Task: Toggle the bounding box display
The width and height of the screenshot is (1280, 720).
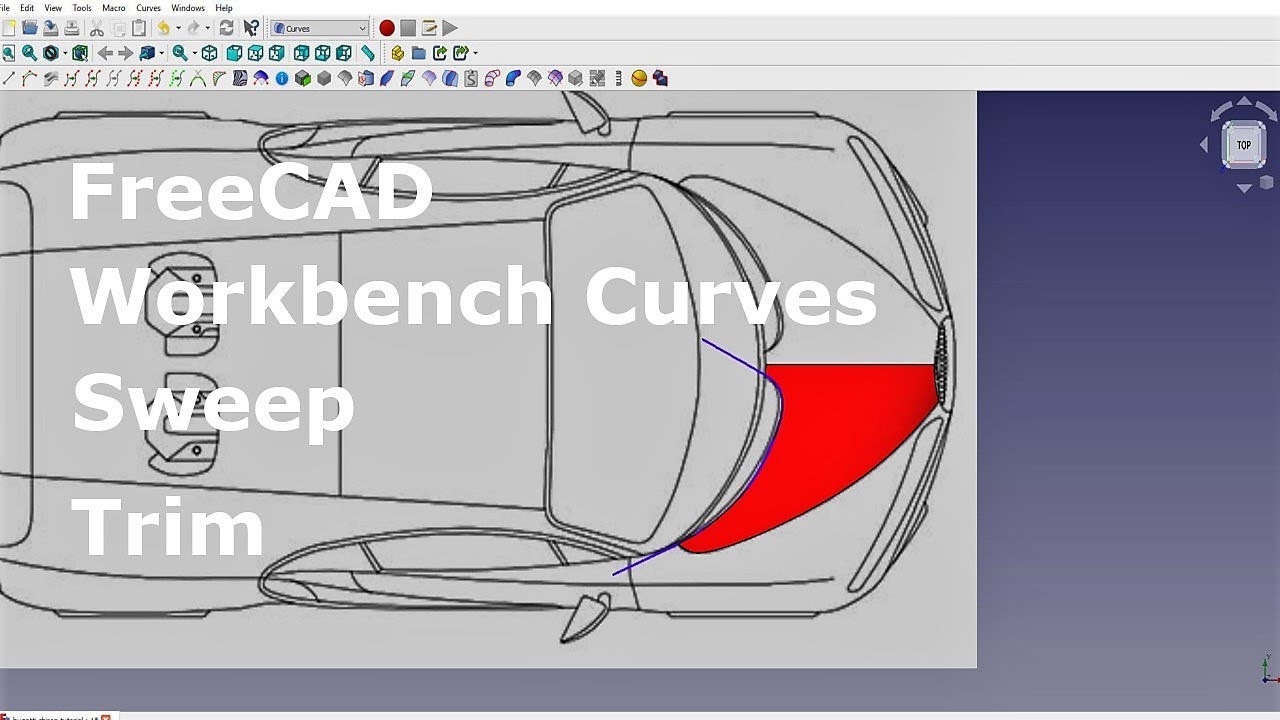Action: 80,53
